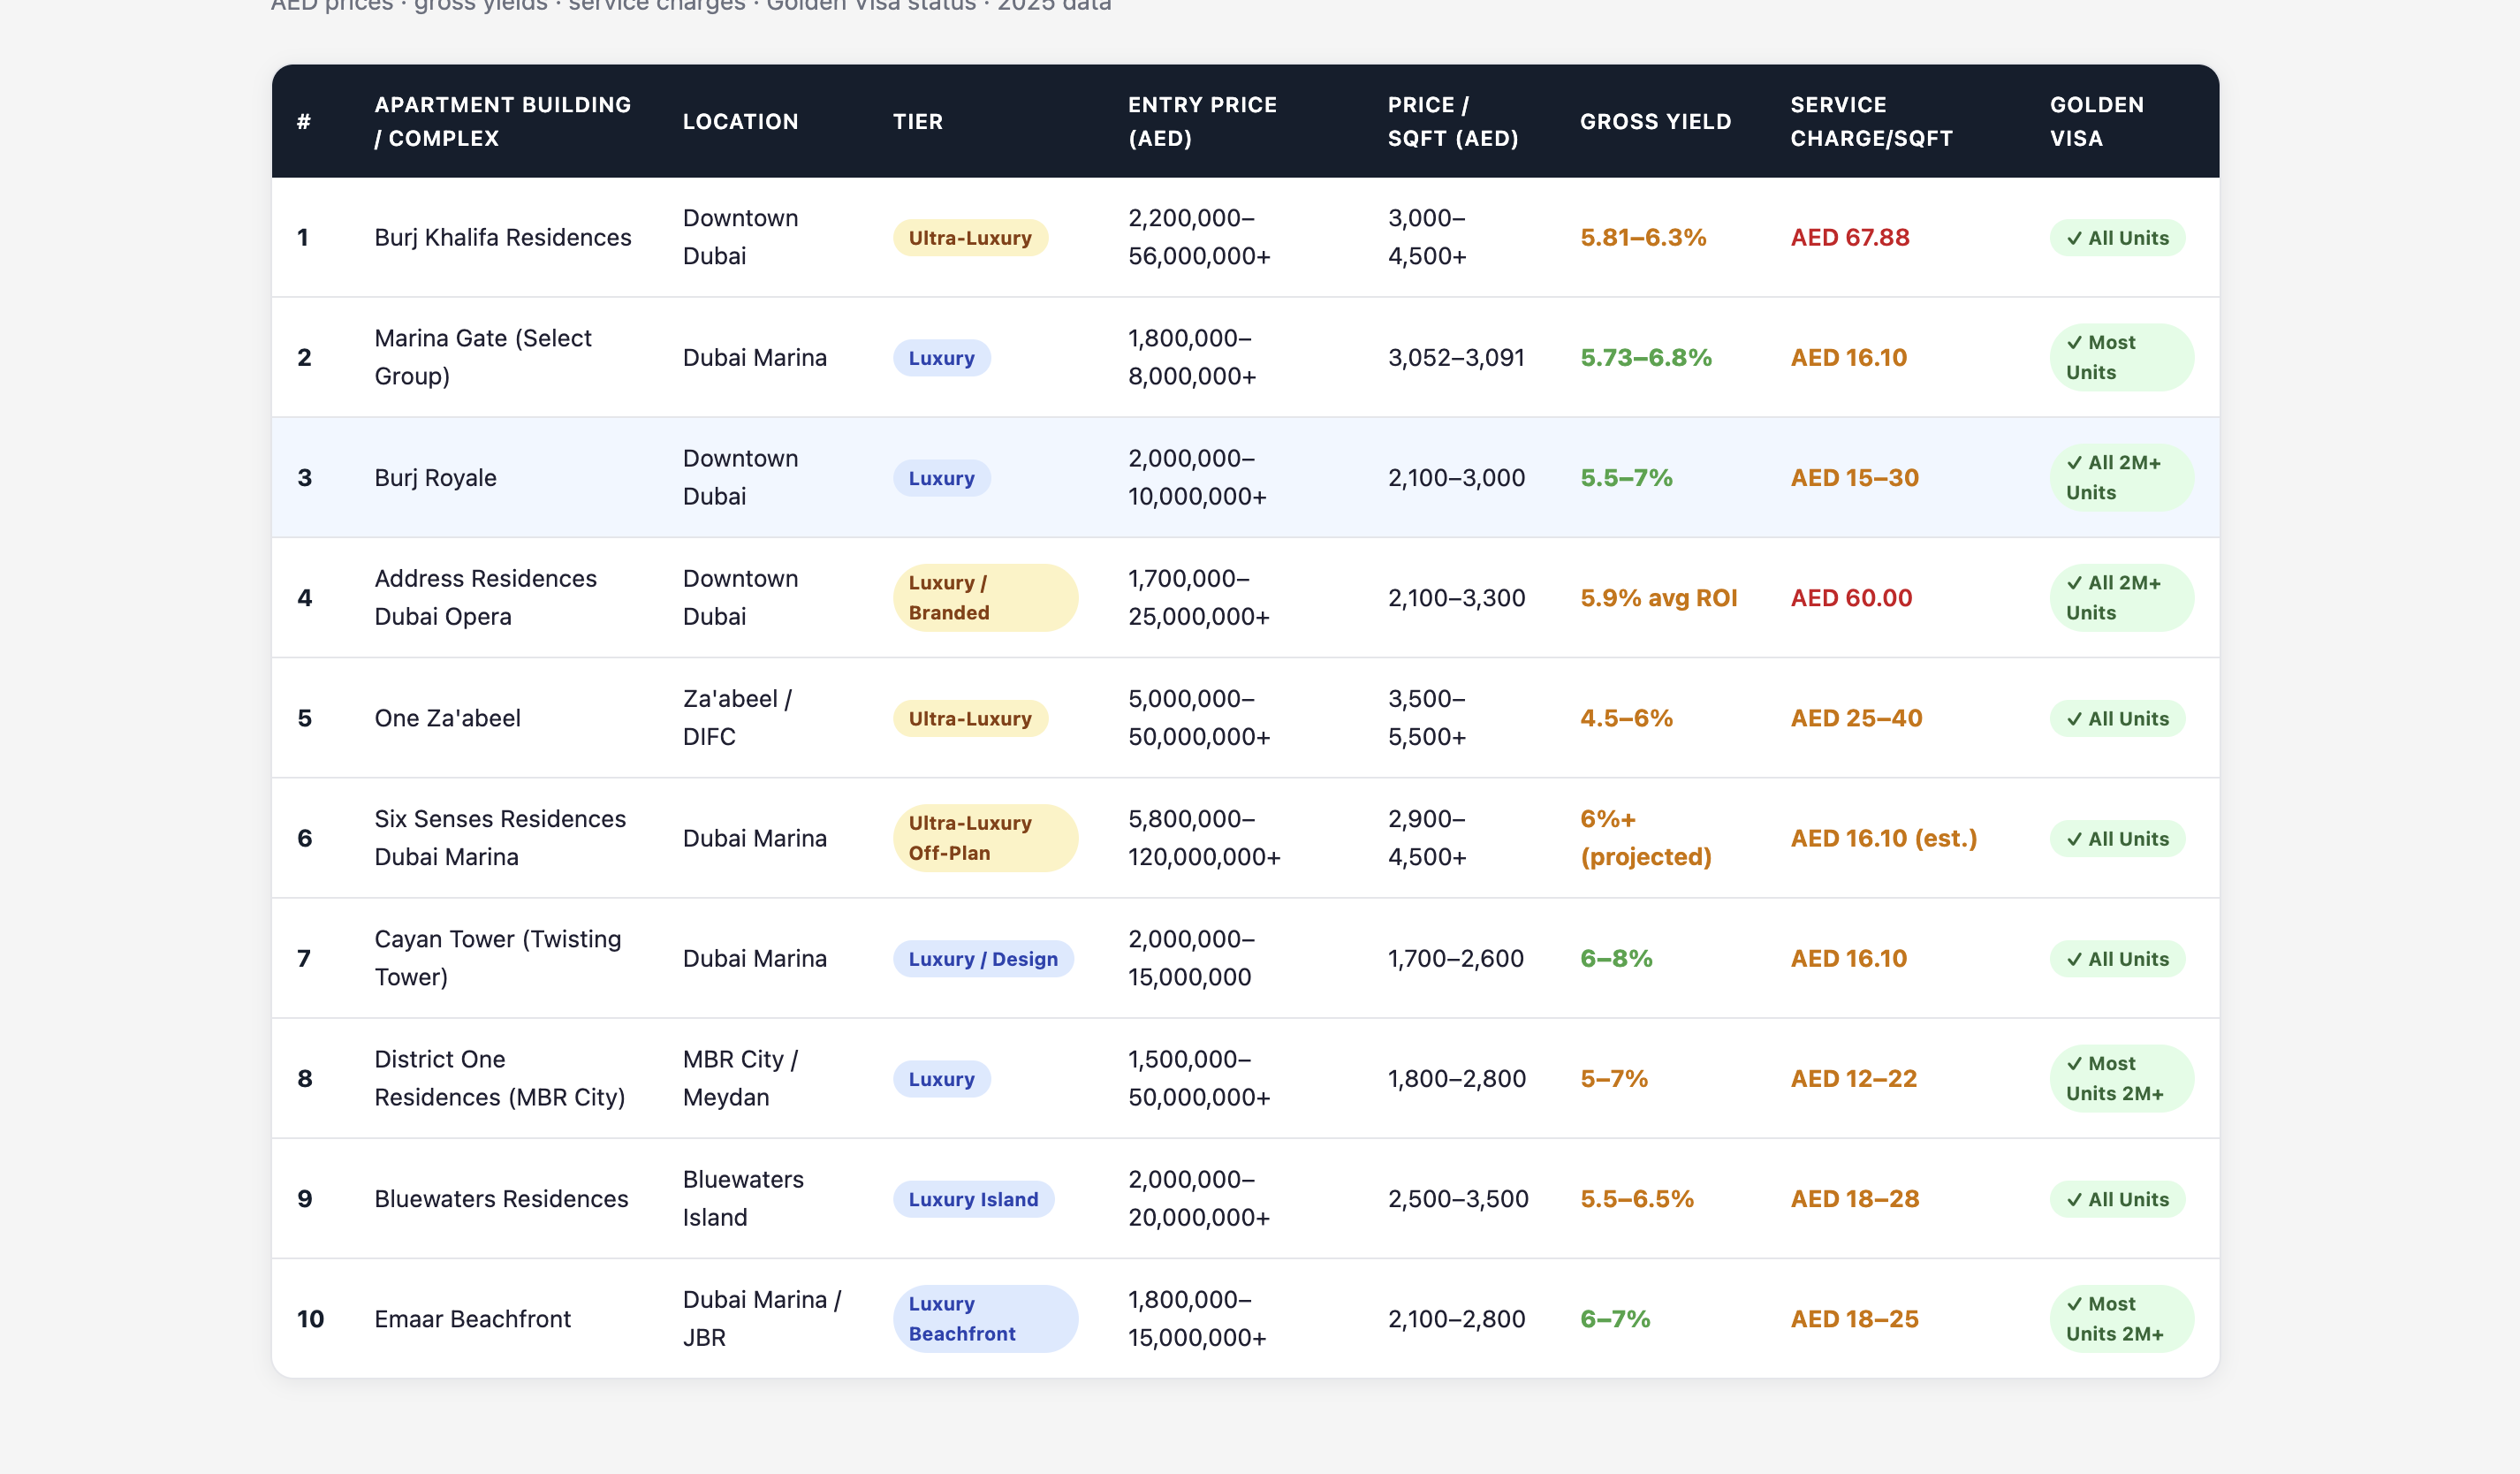The height and width of the screenshot is (1474, 2520).
Task: Click the AED 67.88 service charge value
Action: tap(1849, 238)
